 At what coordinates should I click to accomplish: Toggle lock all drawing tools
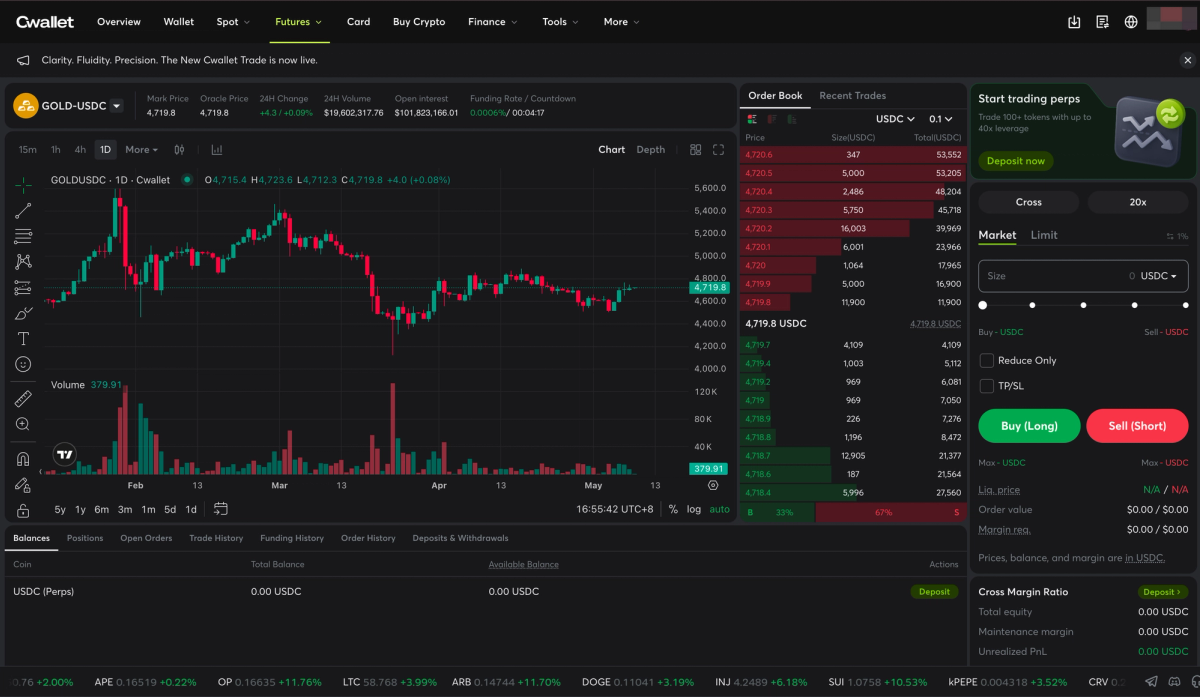[23, 510]
